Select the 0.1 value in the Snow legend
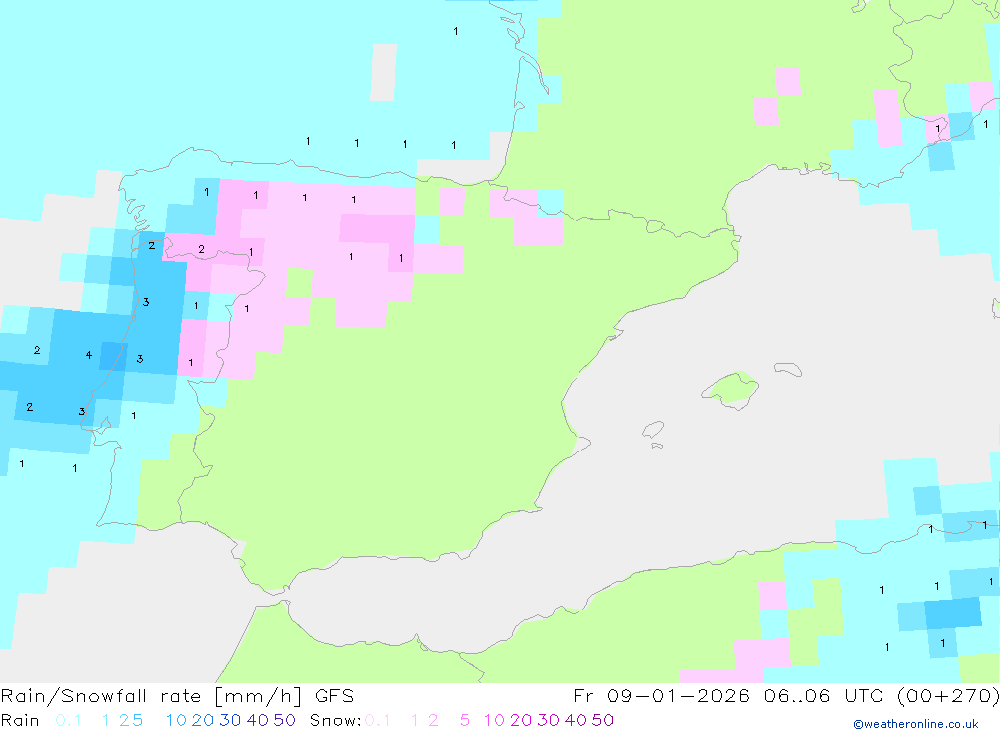The width and height of the screenshot is (1000, 733). pyautogui.click(x=378, y=720)
